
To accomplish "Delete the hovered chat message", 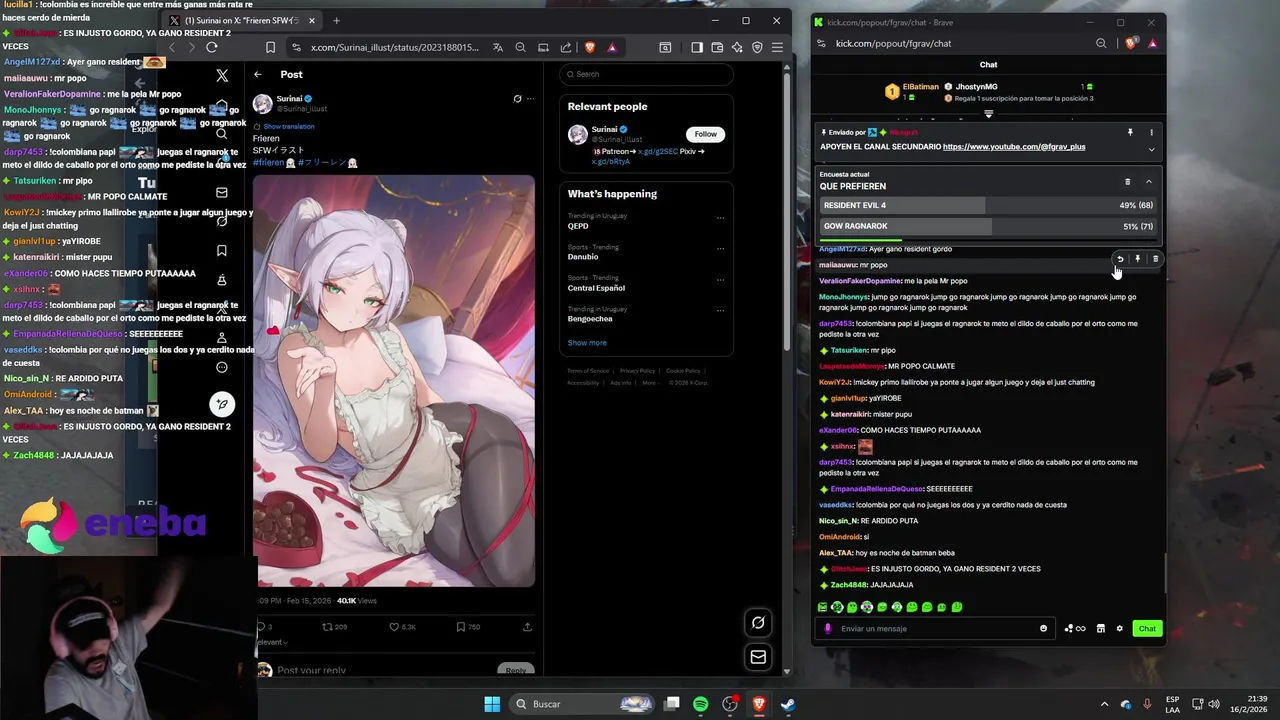I will tap(1155, 259).
